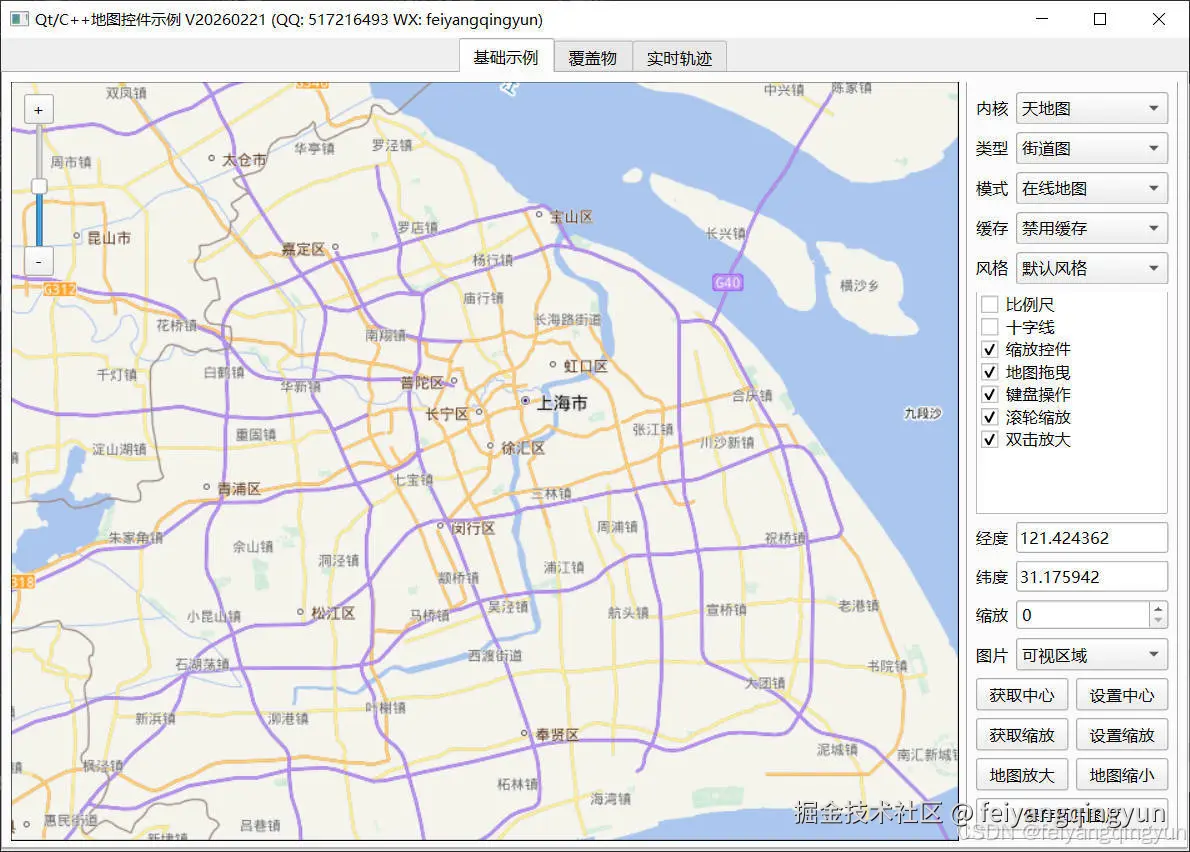Click the 设置中心 button

1122,695
